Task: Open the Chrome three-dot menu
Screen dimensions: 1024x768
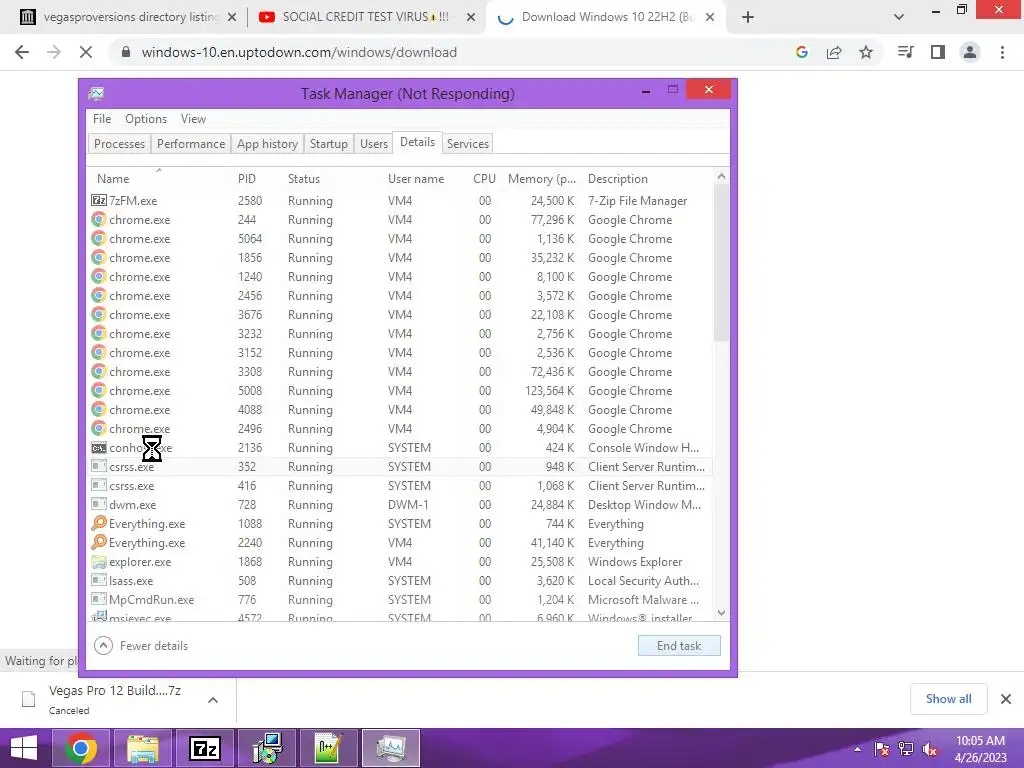Action: [1002, 52]
